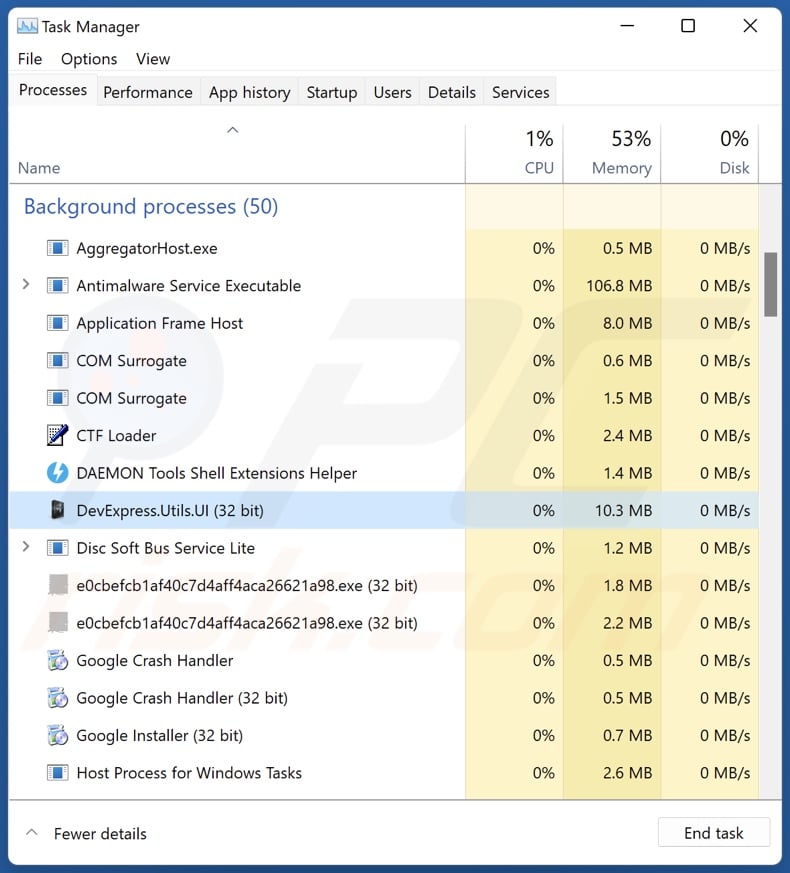Click the Host Process for Windows Tasks icon
The image size is (790, 873).
pyautogui.click(x=57, y=773)
